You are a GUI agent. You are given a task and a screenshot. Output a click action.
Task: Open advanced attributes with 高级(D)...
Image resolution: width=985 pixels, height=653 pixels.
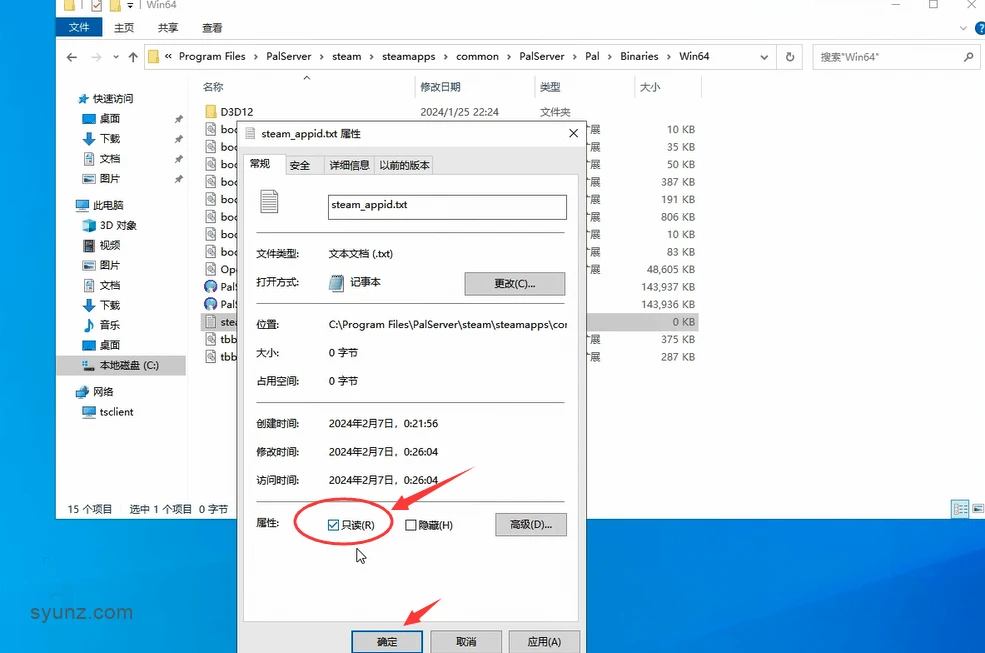(x=531, y=524)
